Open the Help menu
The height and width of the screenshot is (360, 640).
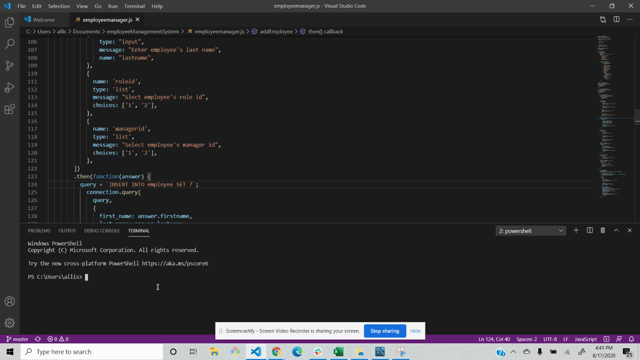[x=157, y=6]
